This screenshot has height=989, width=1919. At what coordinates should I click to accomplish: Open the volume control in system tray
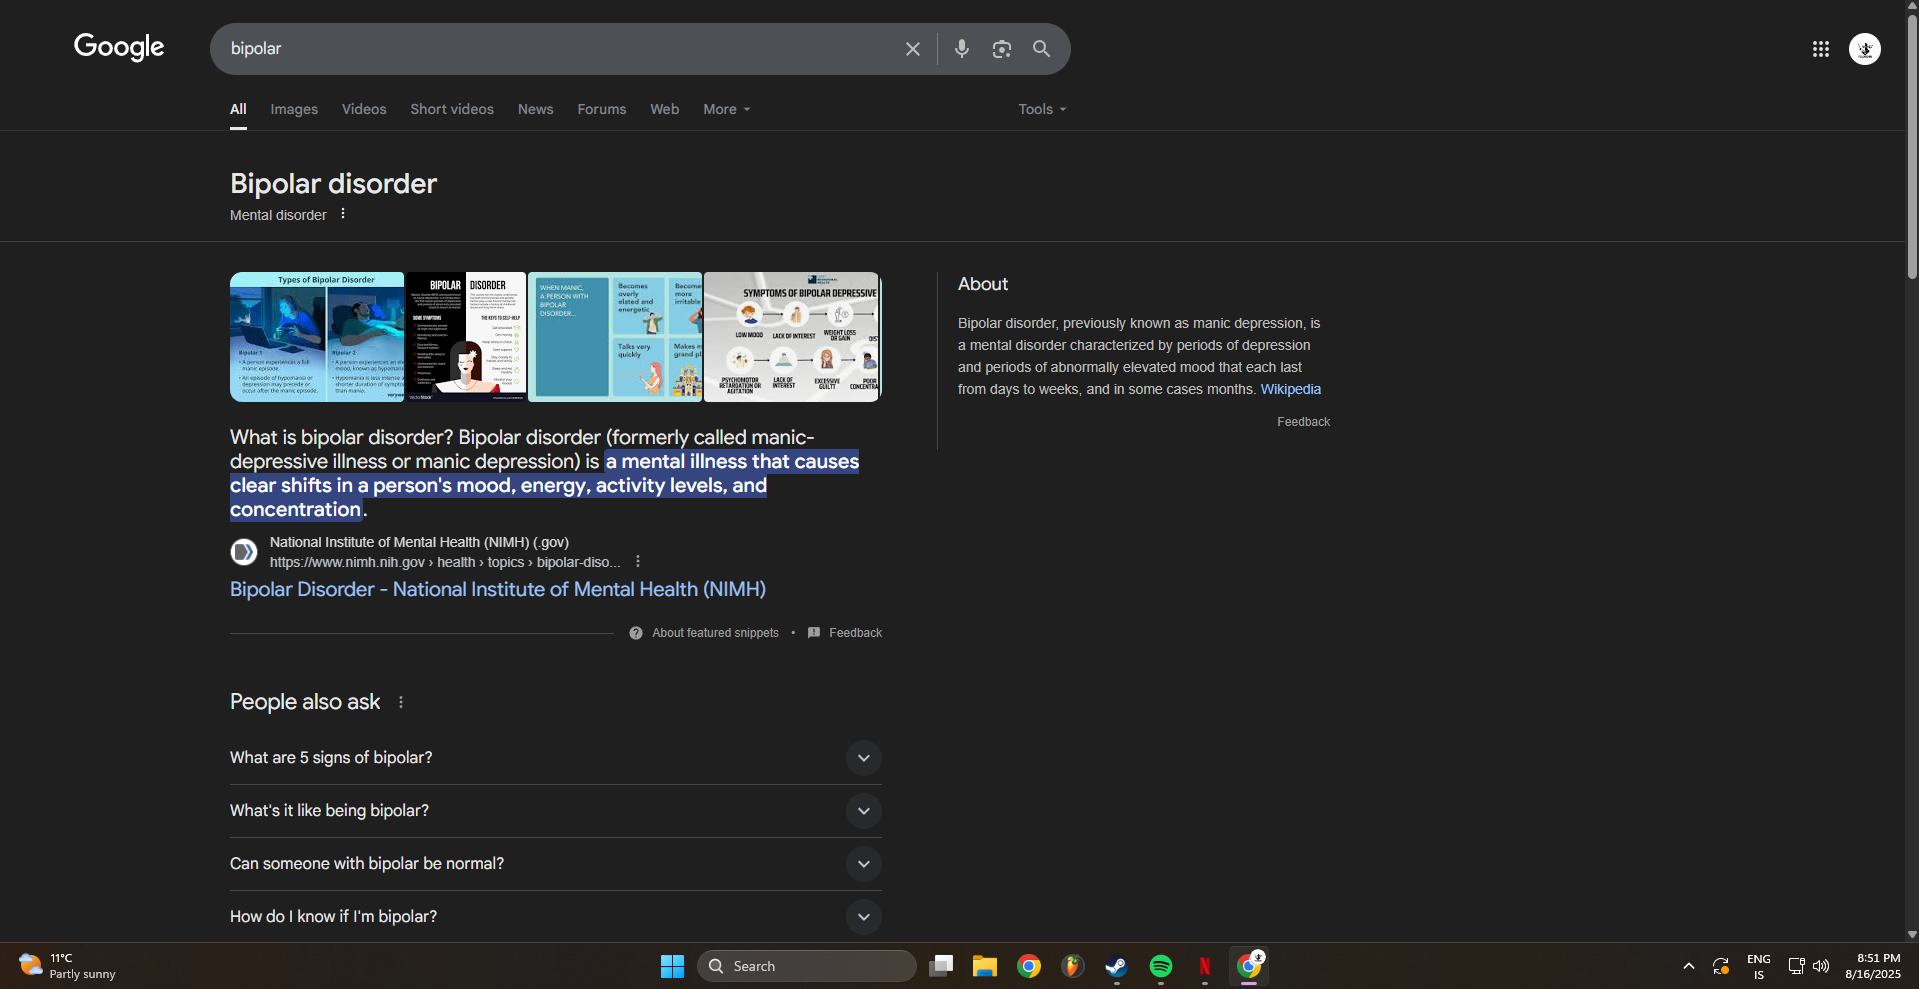pos(1821,966)
